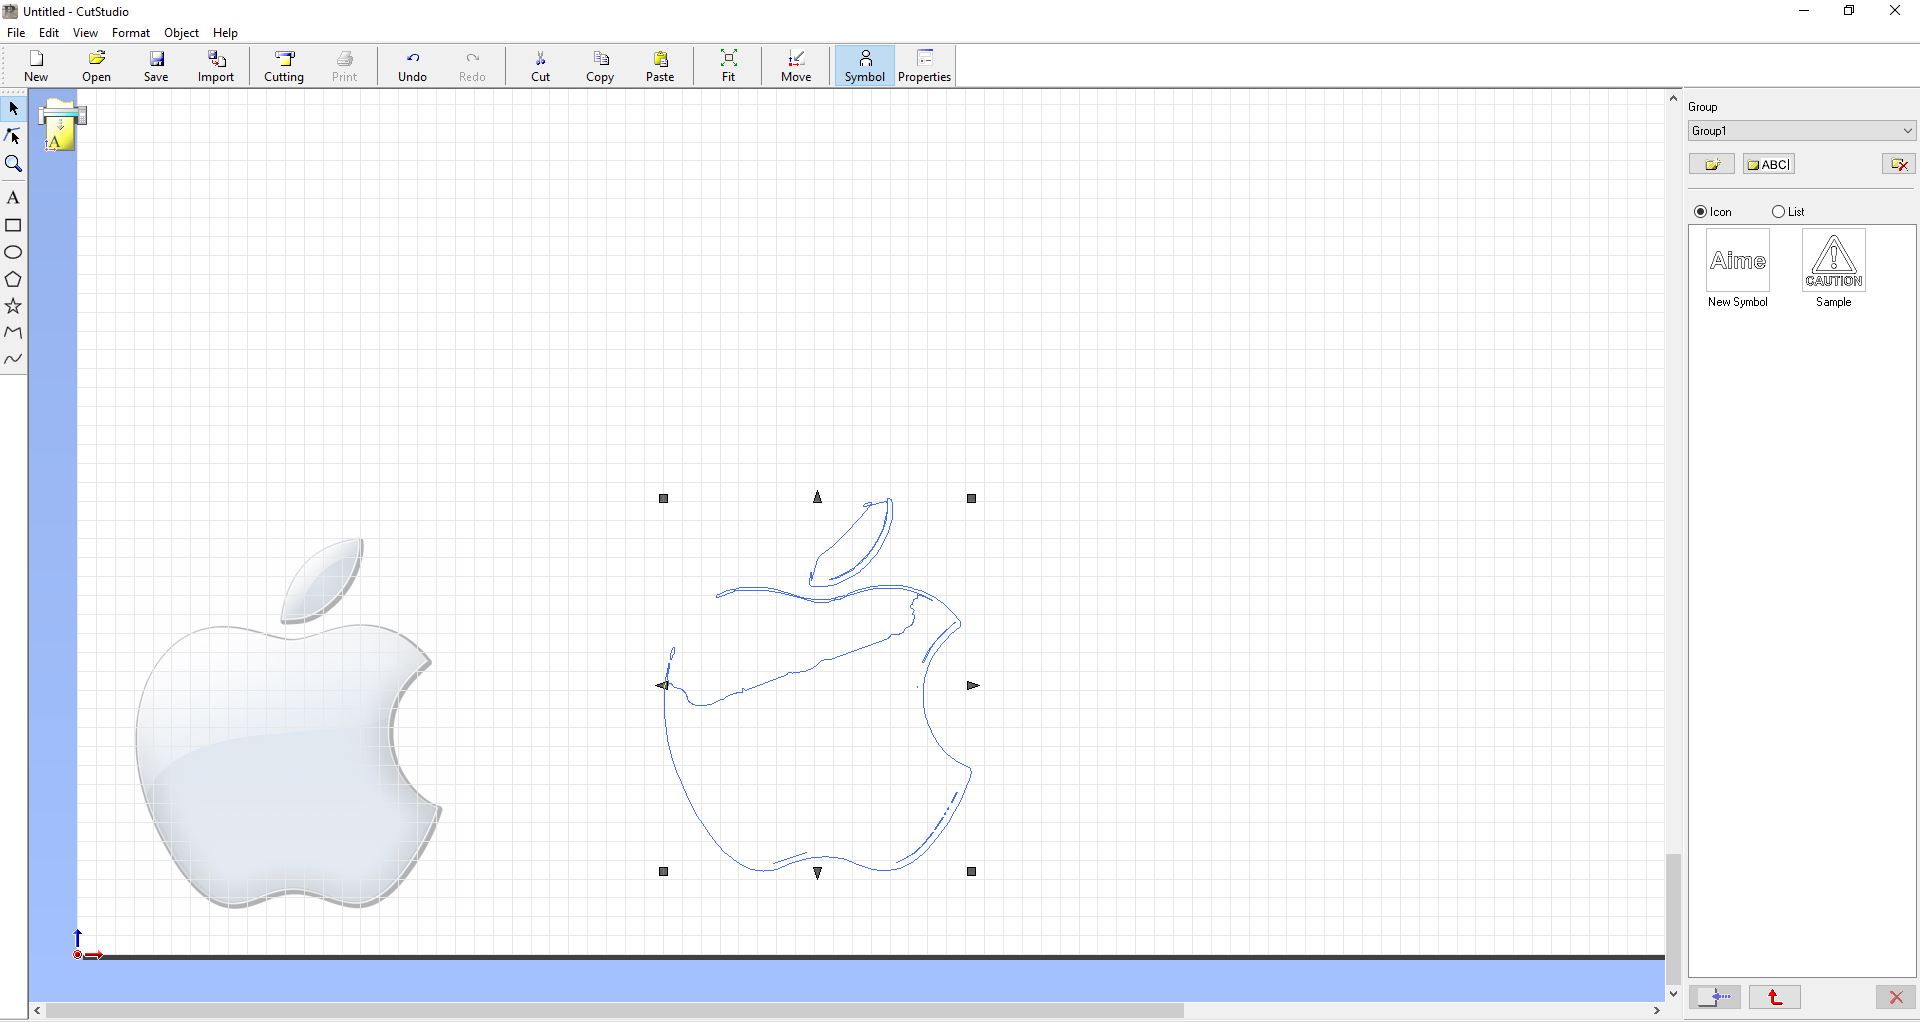Choose the selection arrow tool
Viewport: 1920px width, 1022px height.
coord(13,108)
